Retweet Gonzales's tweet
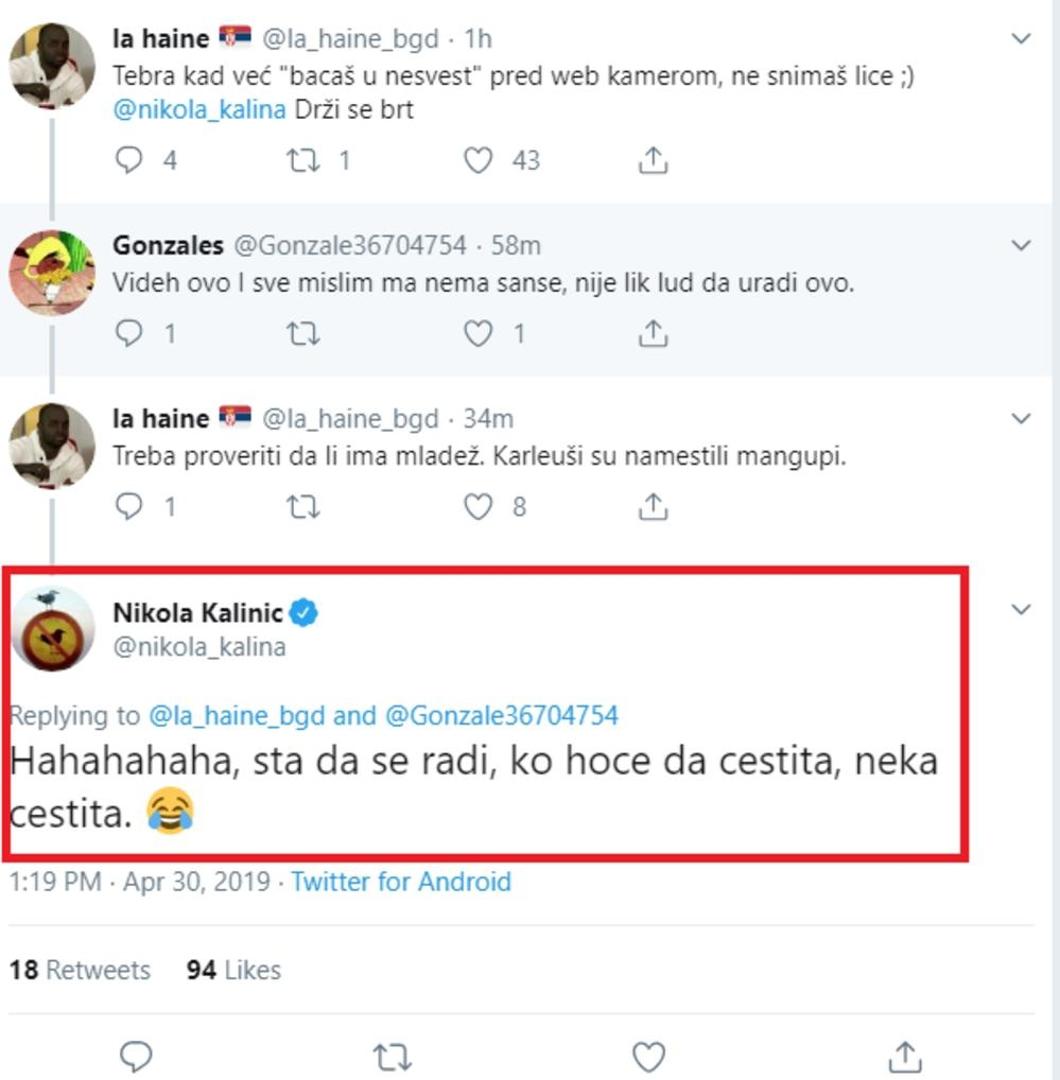This screenshot has height=1080, width=1060. click(302, 333)
